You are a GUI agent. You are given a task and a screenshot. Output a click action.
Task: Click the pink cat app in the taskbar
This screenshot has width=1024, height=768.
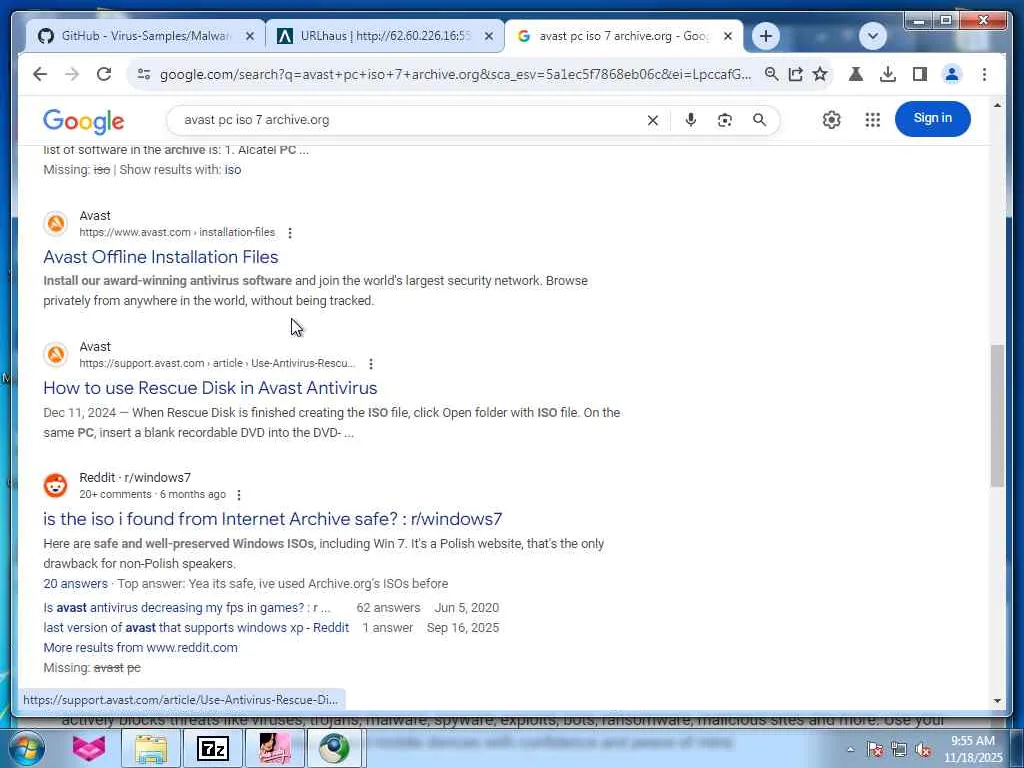pyautogui.click(x=89, y=748)
